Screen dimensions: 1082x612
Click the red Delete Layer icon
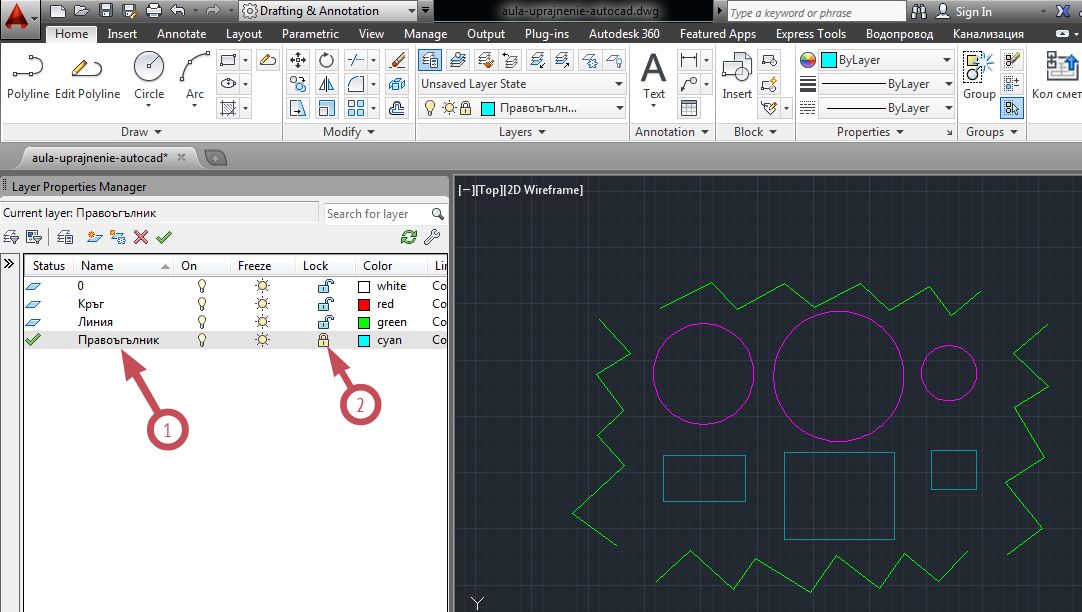(x=141, y=237)
